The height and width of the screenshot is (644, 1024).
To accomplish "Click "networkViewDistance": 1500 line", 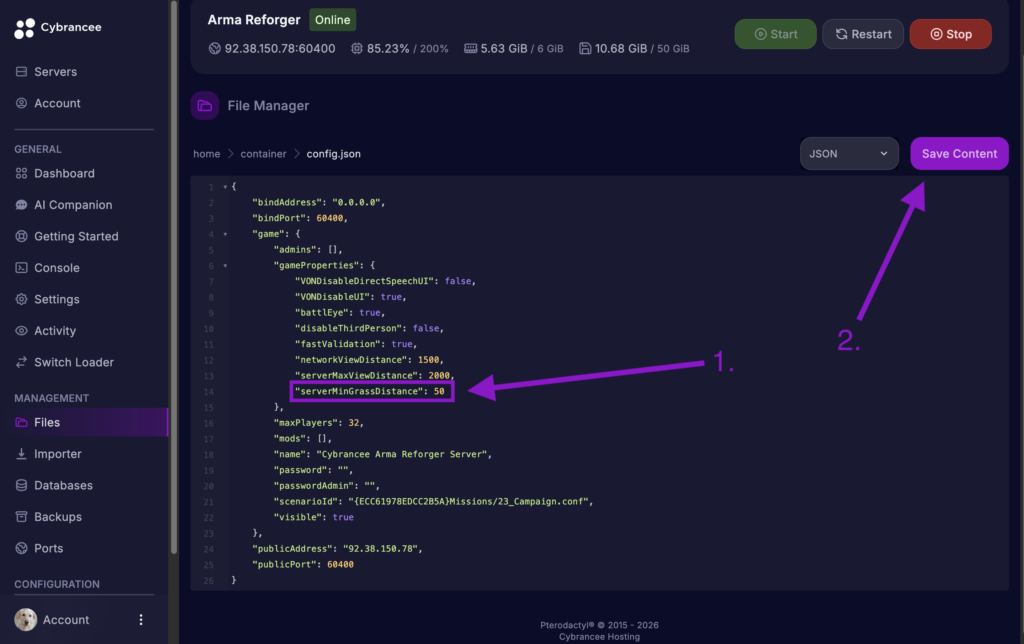I will pyautogui.click(x=370, y=360).
